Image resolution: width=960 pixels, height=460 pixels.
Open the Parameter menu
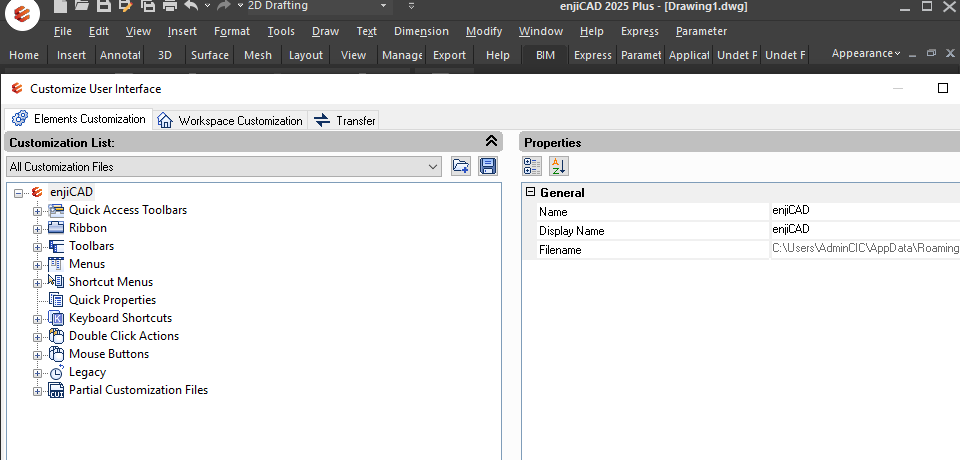[702, 31]
